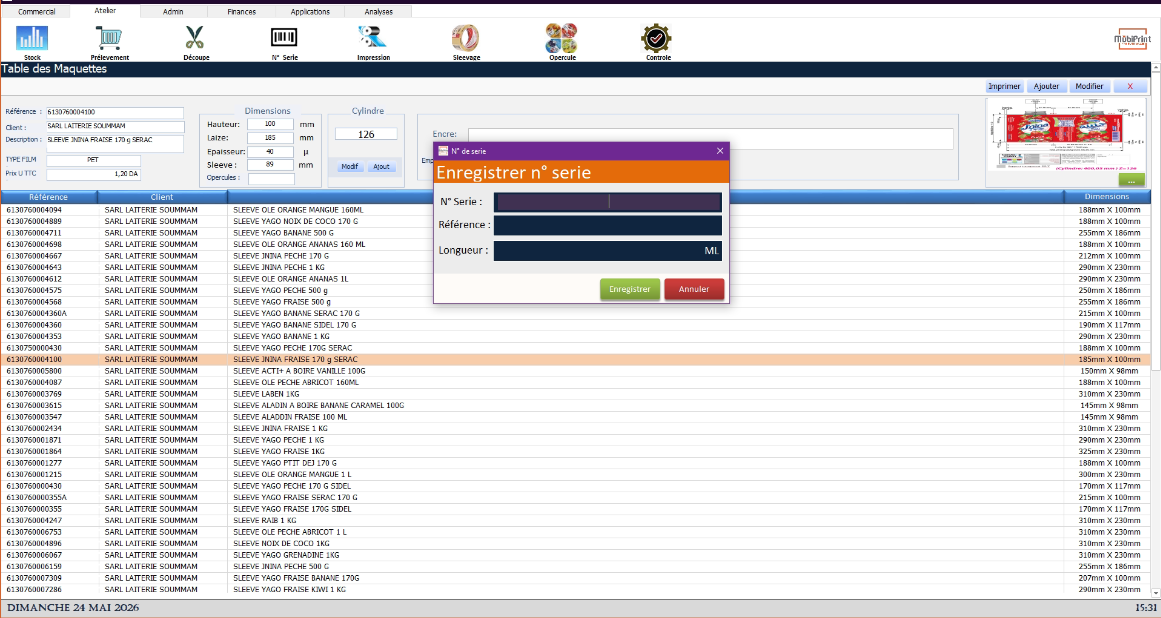Screen dimensions: 1161x618
Task: Sort by the Dimensions column header
Action: click(x=1107, y=197)
